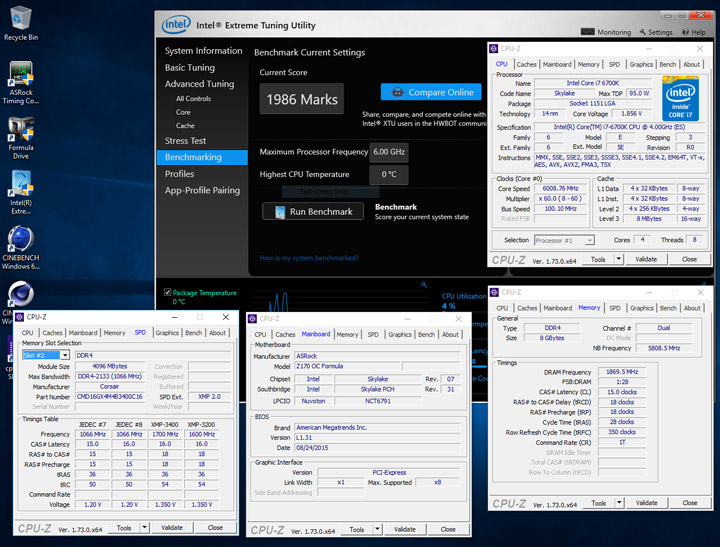
Task: Click Maximum Processor Frequency 6.00 GHz value
Action: coord(389,152)
